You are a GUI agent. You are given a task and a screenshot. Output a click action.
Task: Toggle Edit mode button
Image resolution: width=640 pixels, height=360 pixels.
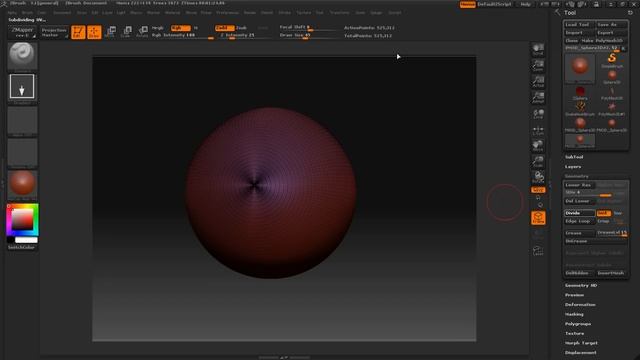point(78,32)
